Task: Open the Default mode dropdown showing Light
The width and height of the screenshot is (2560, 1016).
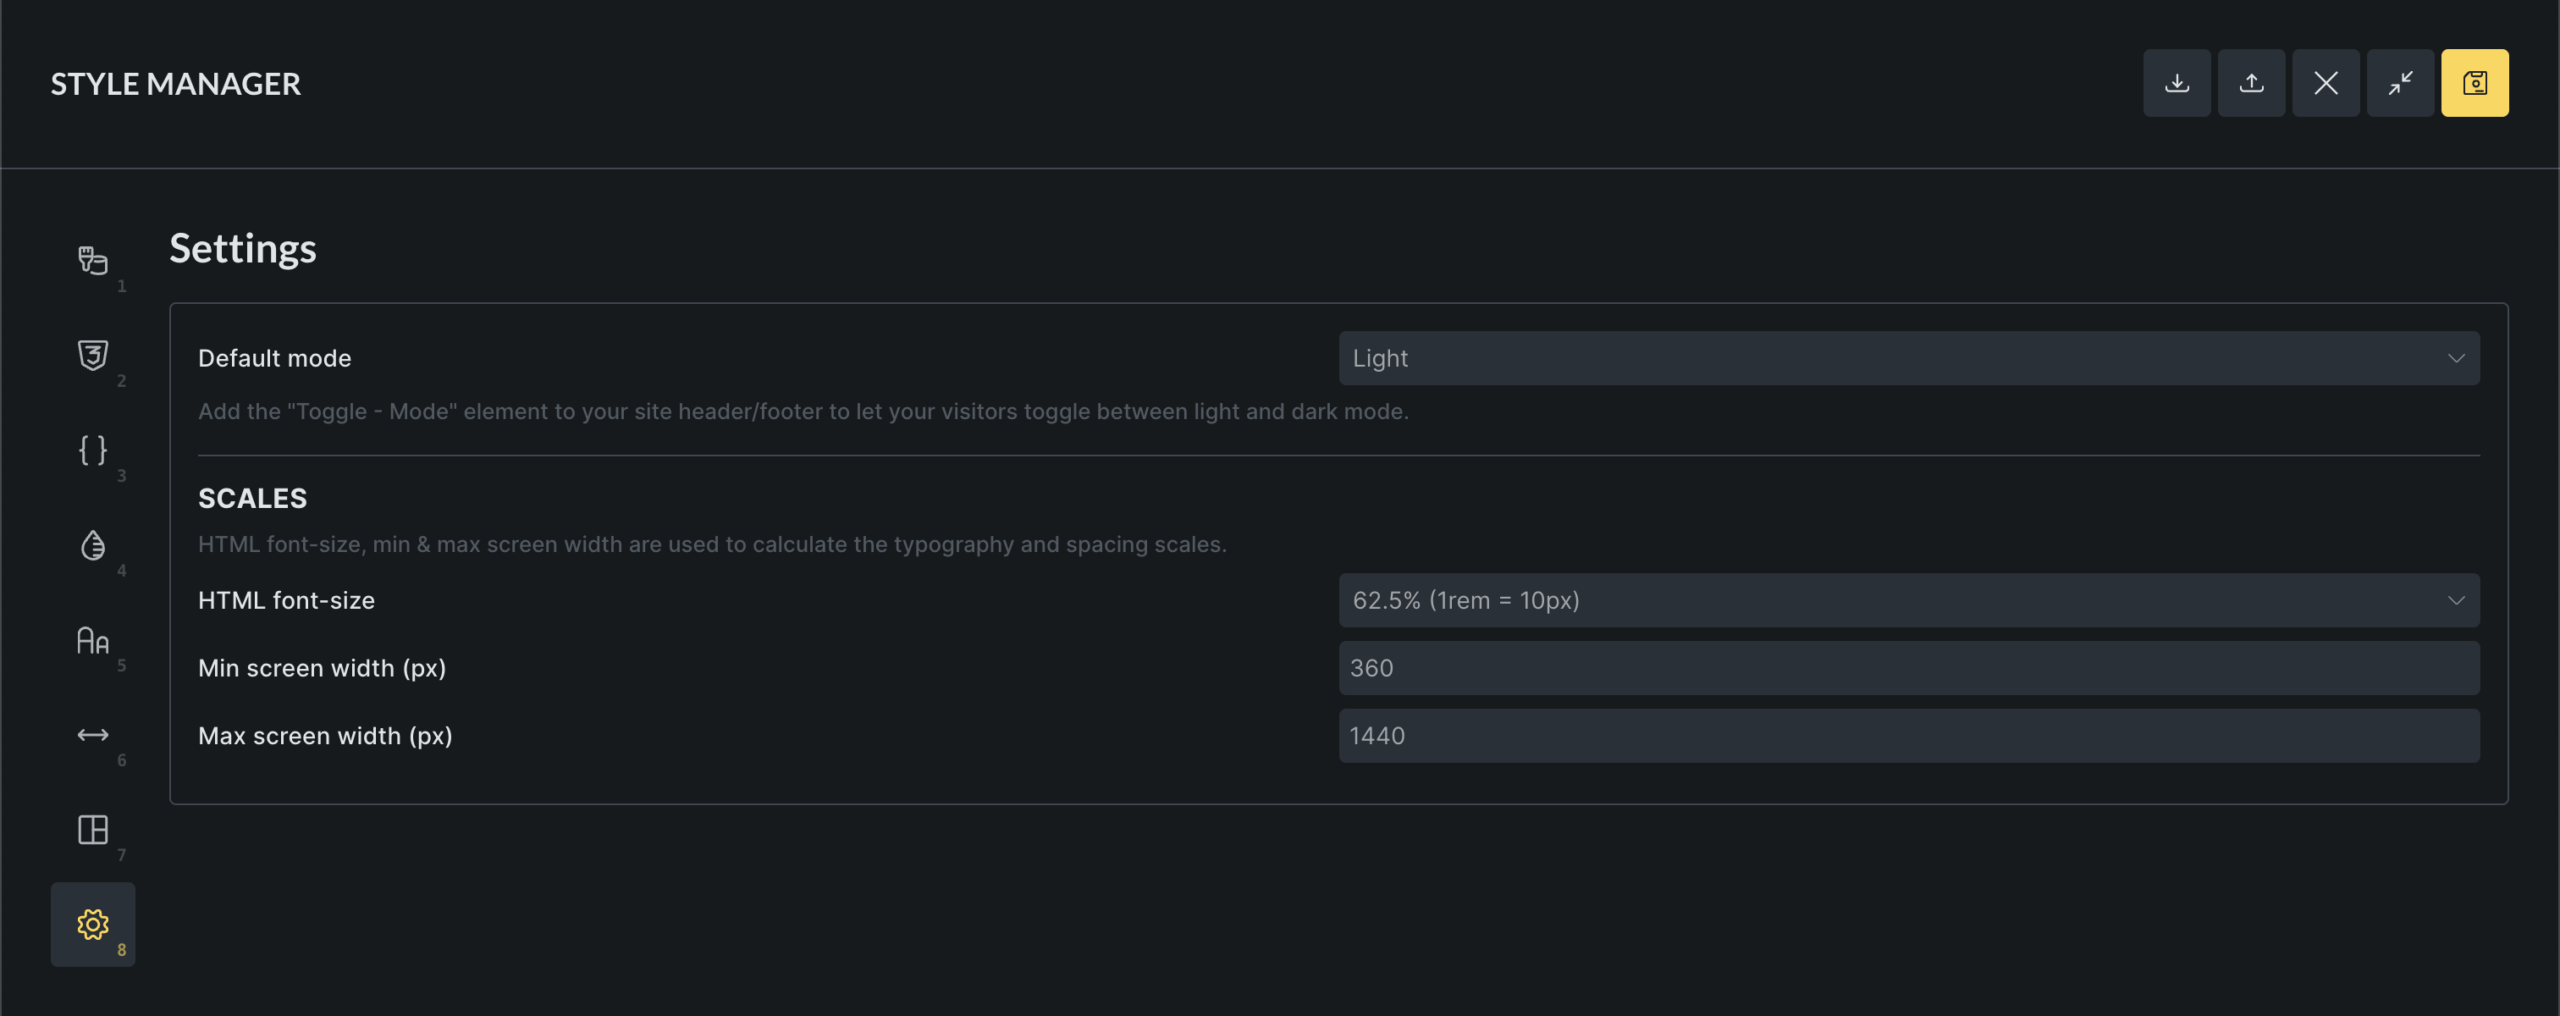Action: coord(1908,358)
